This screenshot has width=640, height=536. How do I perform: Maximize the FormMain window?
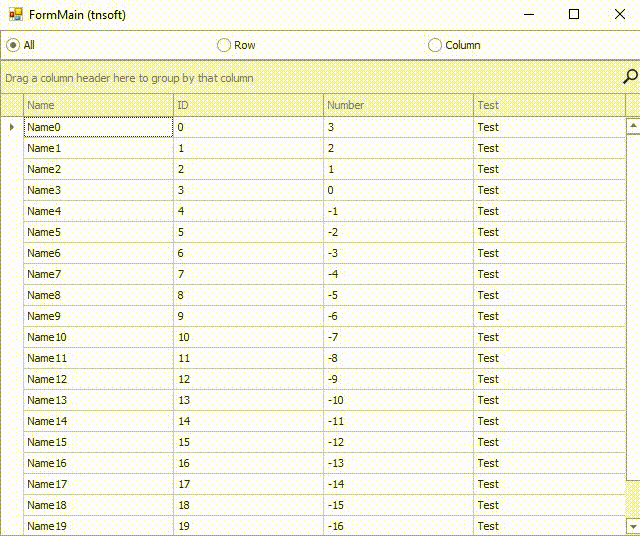(574, 15)
